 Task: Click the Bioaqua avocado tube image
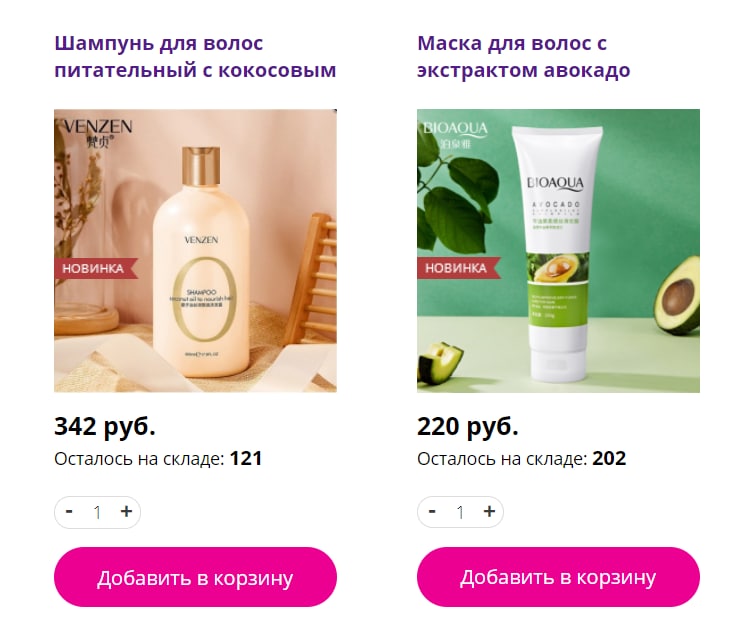(x=558, y=251)
